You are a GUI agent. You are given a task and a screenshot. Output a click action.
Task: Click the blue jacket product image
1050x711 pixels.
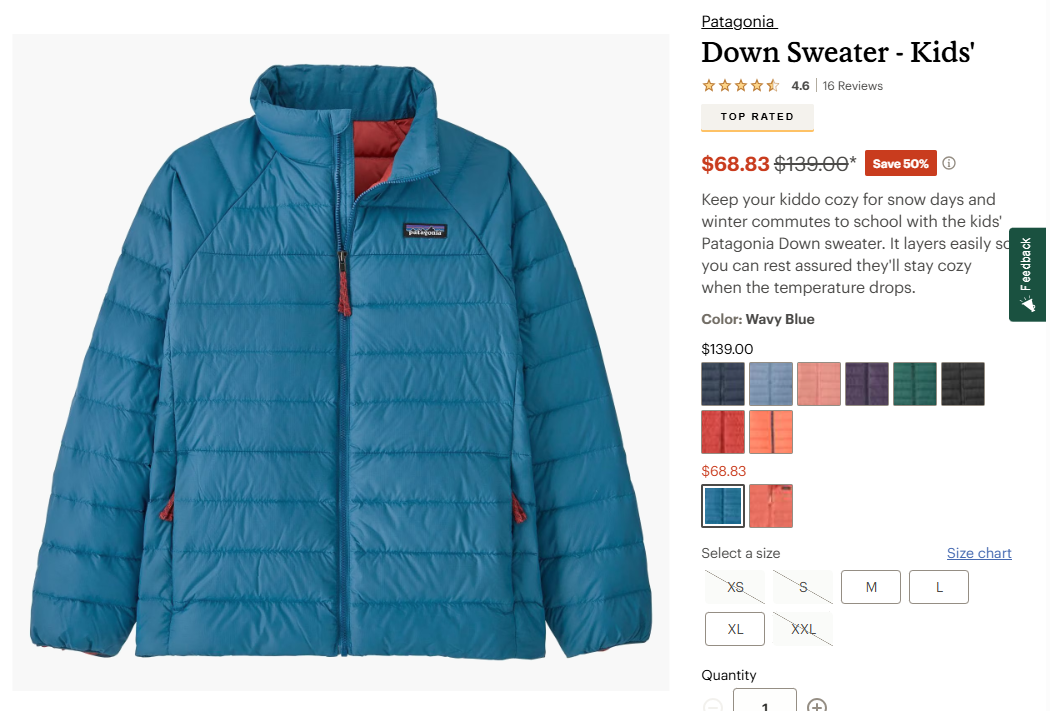click(x=341, y=362)
